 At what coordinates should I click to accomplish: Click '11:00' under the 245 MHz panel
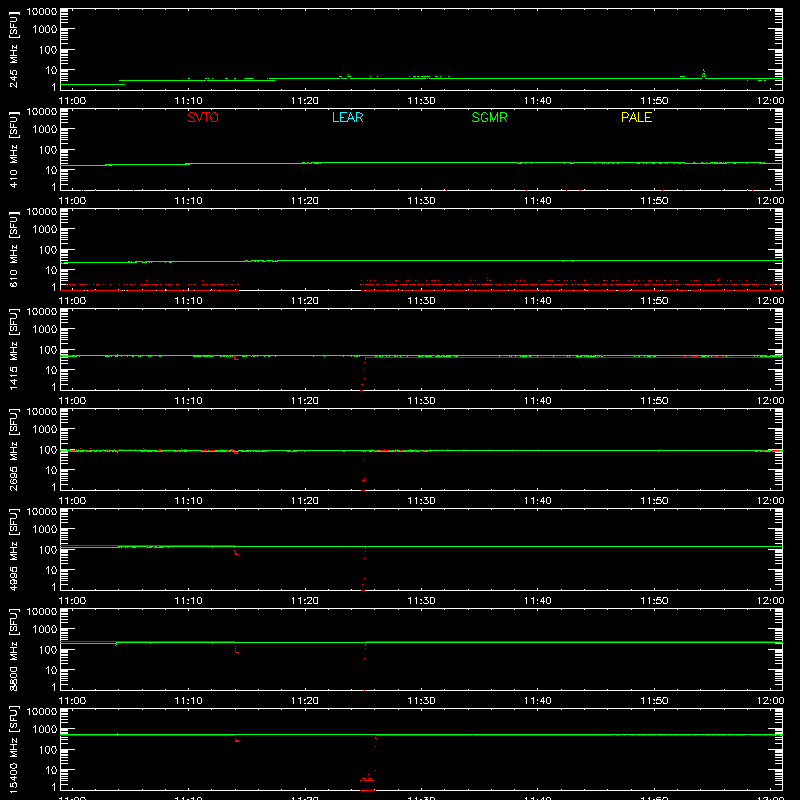pyautogui.click(x=72, y=101)
